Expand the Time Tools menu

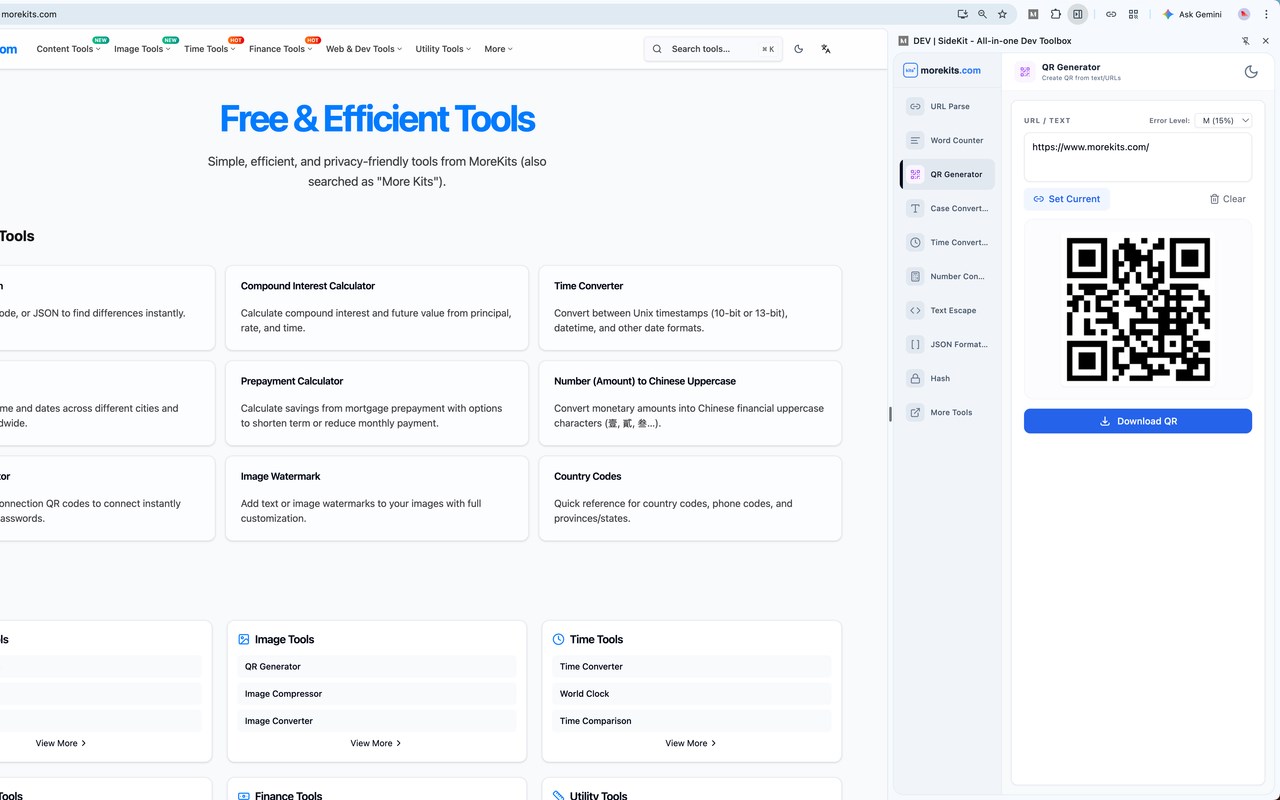pyautogui.click(x=209, y=49)
